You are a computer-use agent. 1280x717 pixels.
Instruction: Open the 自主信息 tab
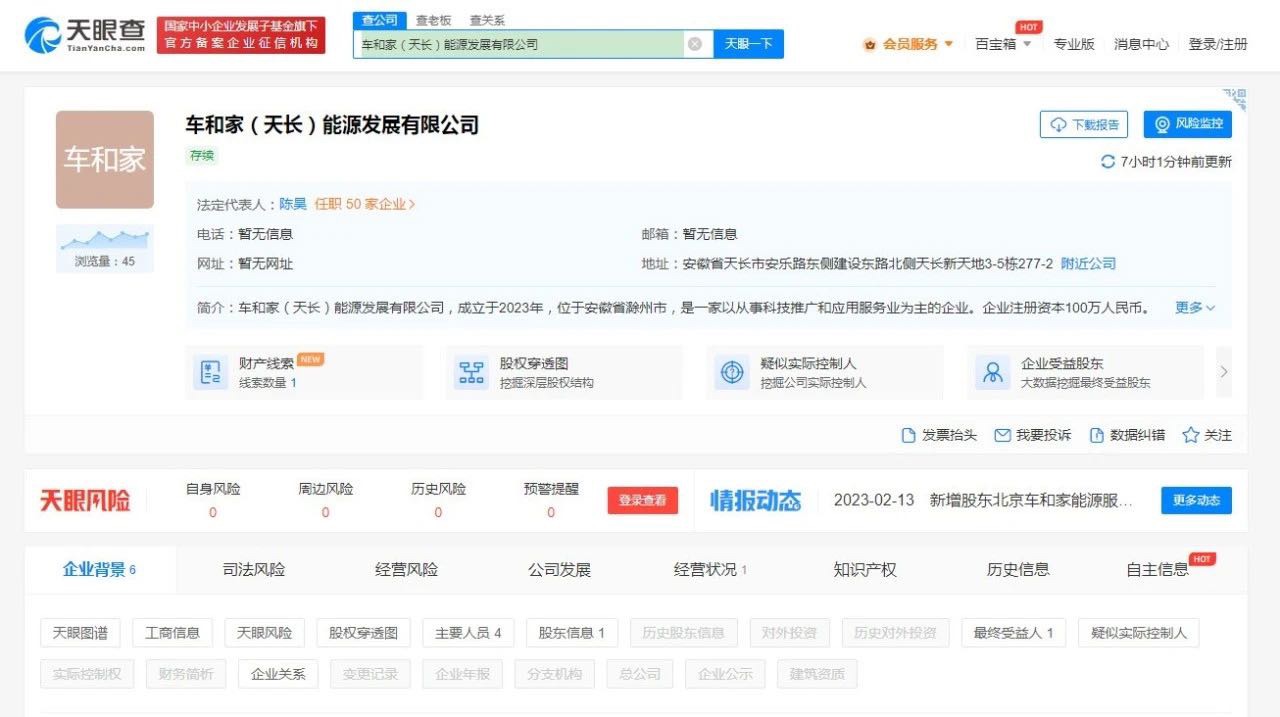[x=1157, y=570]
